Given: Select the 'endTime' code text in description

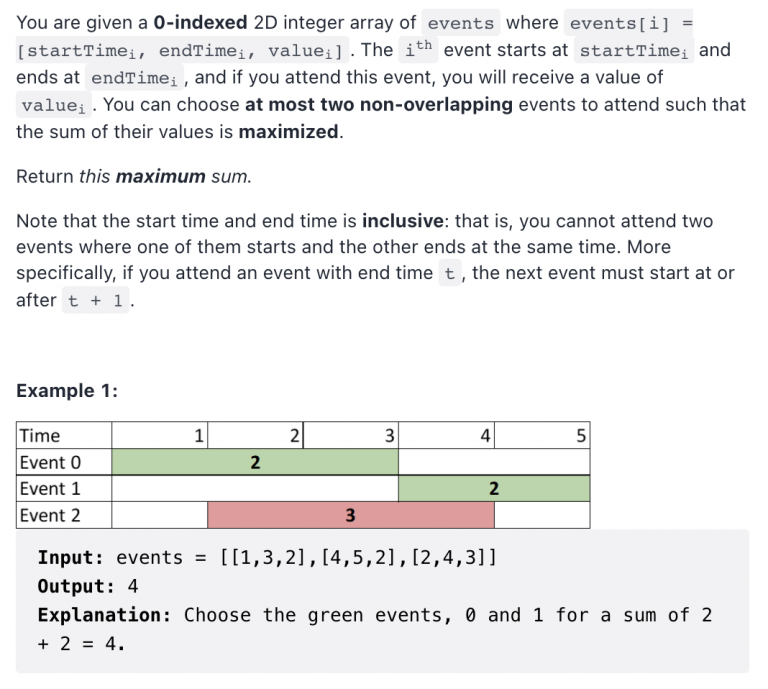Looking at the screenshot, I should point(134,77).
